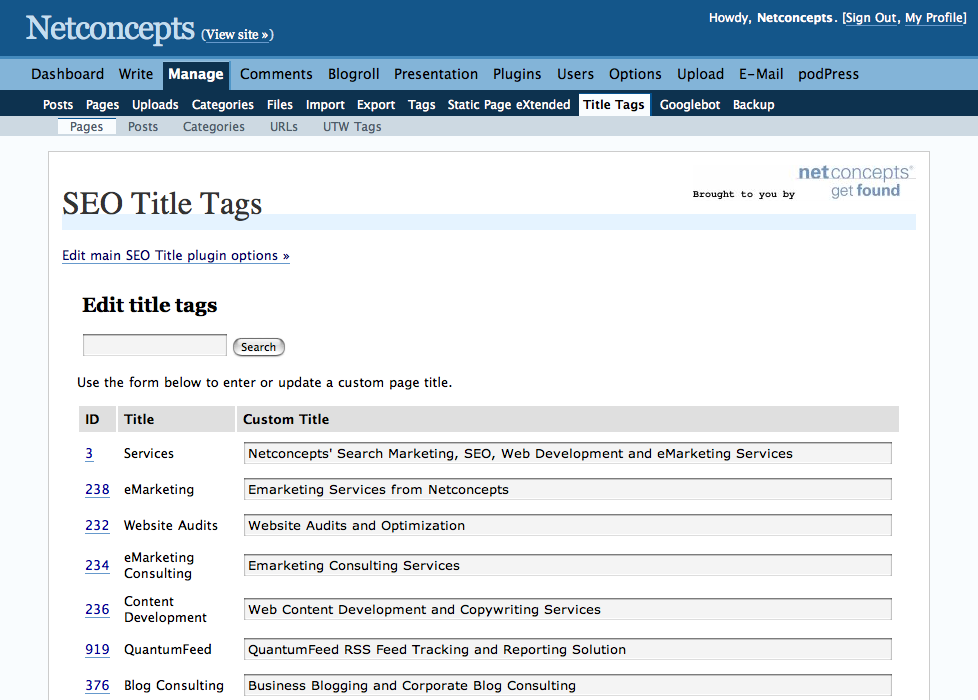Go to the Import submenu

pos(325,105)
